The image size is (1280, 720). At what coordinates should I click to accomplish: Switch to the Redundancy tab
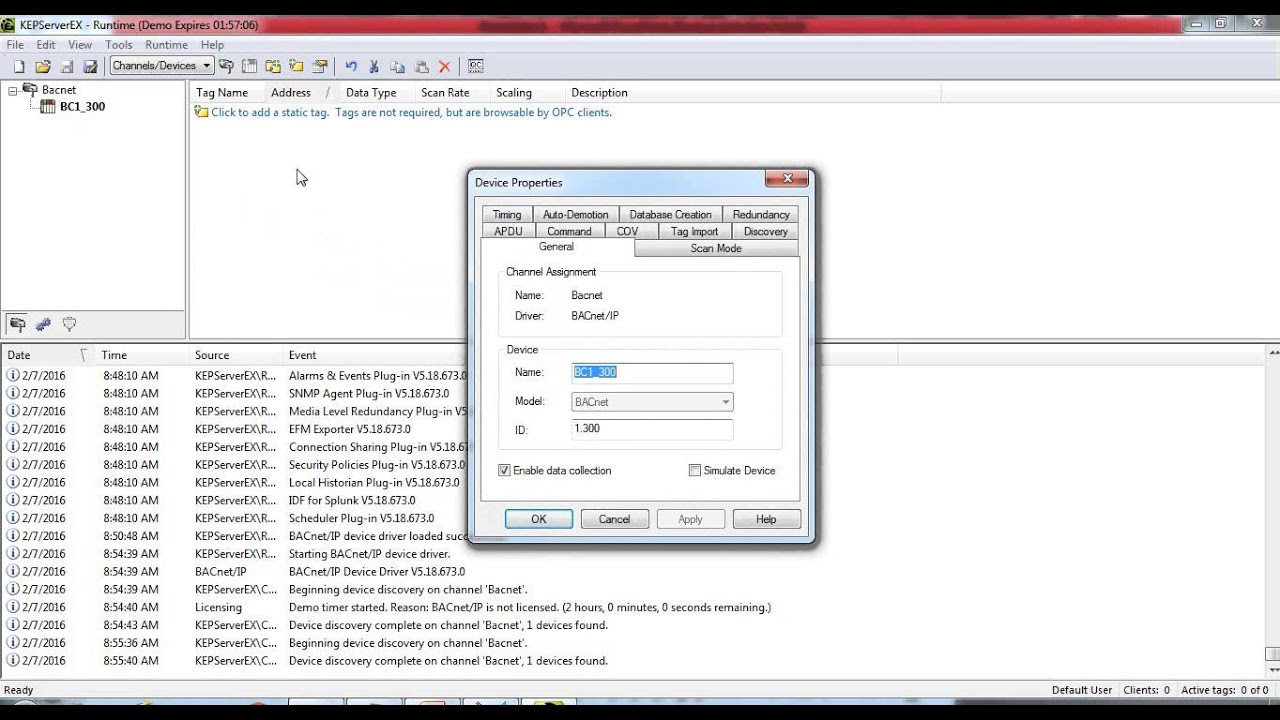(x=761, y=214)
